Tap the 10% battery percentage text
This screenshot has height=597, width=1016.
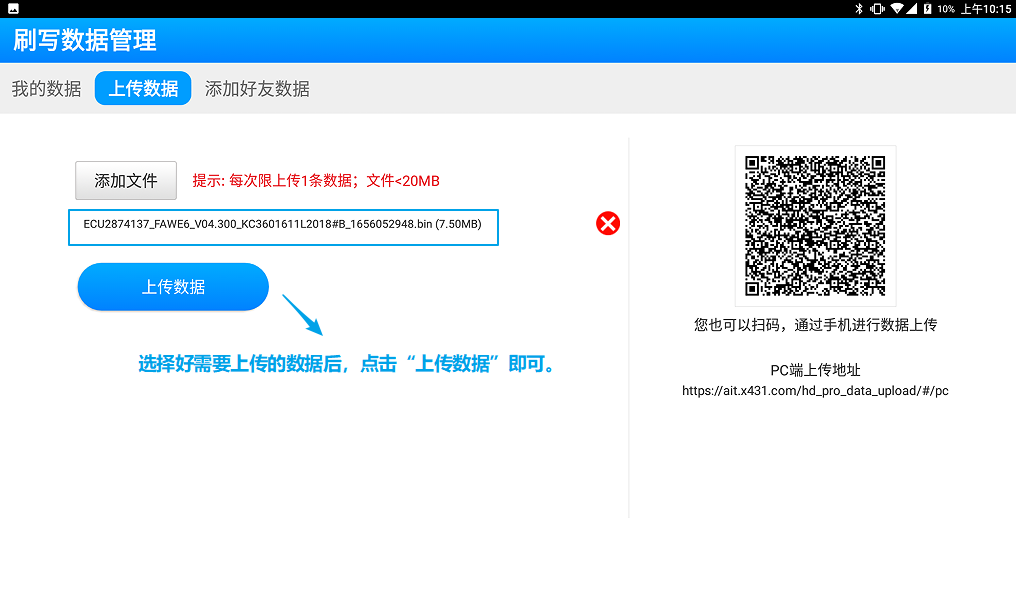coord(946,8)
